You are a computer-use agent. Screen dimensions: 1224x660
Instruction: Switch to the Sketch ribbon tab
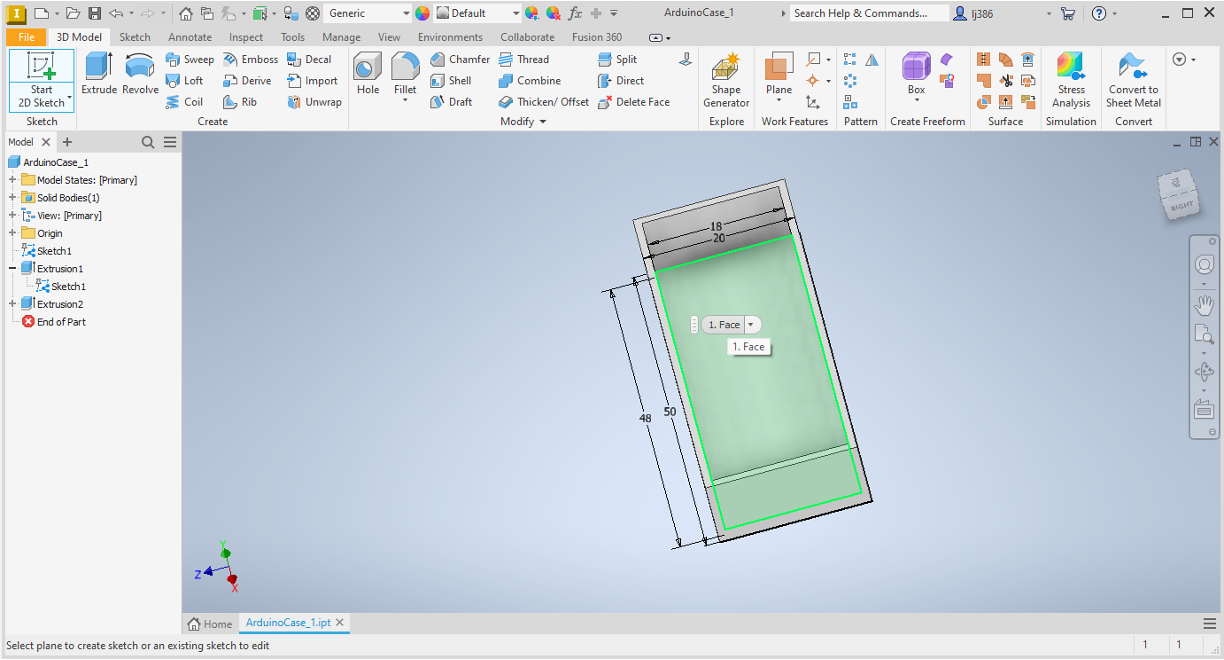tap(135, 37)
